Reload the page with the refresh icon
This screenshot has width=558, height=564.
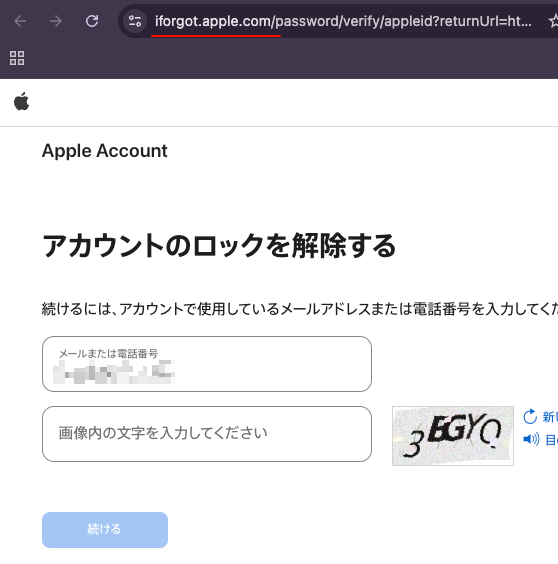click(92, 21)
